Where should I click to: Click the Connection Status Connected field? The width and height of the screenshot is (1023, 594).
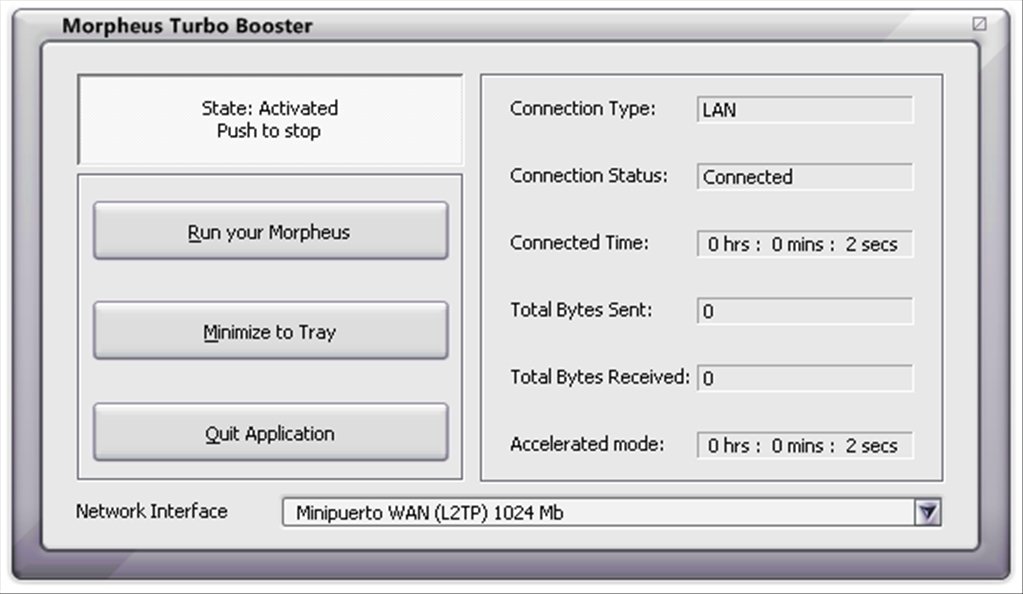point(804,177)
